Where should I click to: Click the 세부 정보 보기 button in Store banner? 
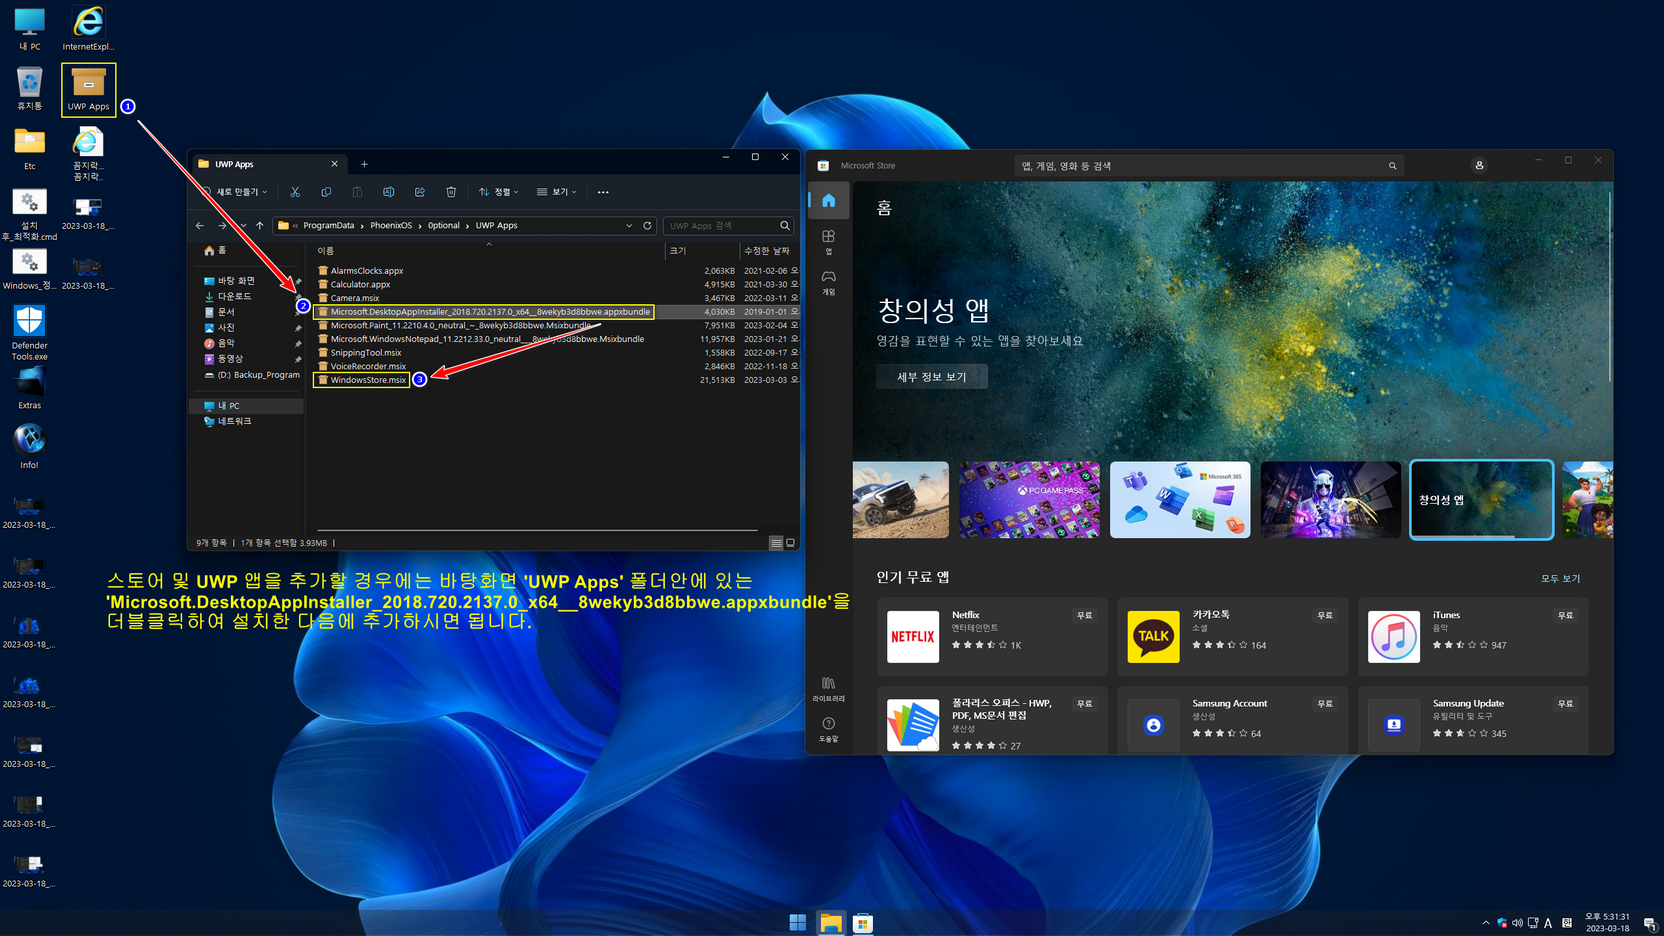pyautogui.click(x=932, y=377)
